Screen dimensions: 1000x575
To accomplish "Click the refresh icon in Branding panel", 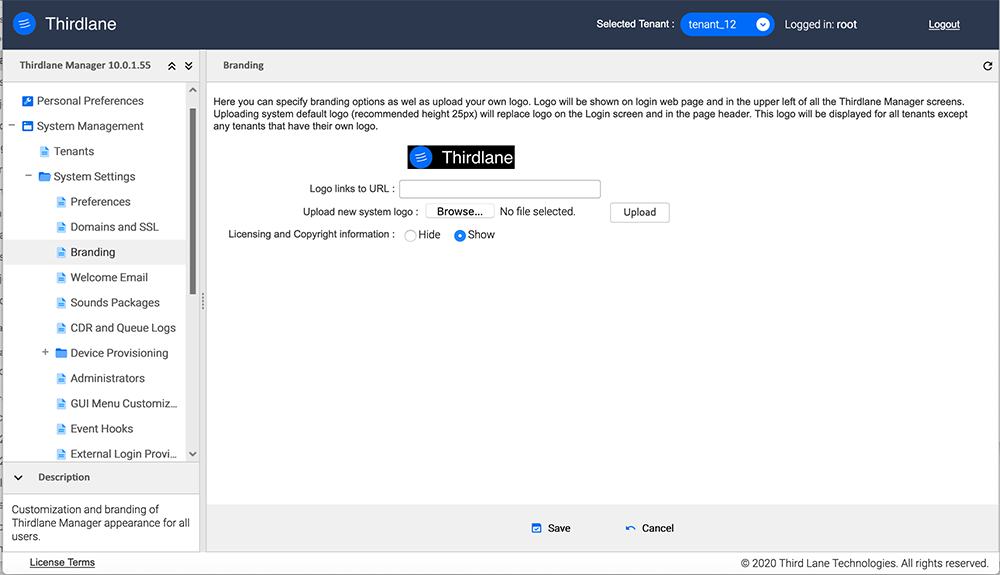I will pos(987,66).
